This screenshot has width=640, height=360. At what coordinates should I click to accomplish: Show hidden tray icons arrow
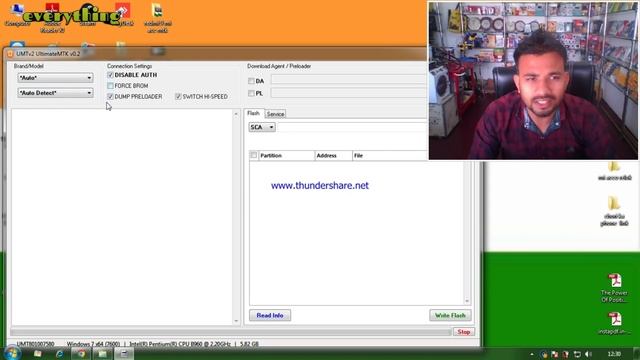pyautogui.click(x=532, y=354)
